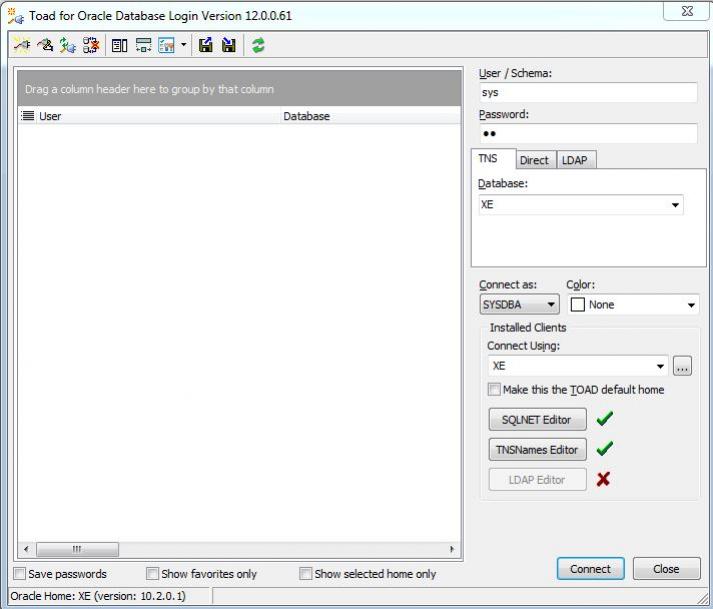Click the export connections floppy icon
The height and width of the screenshot is (609, 713).
coord(206,45)
